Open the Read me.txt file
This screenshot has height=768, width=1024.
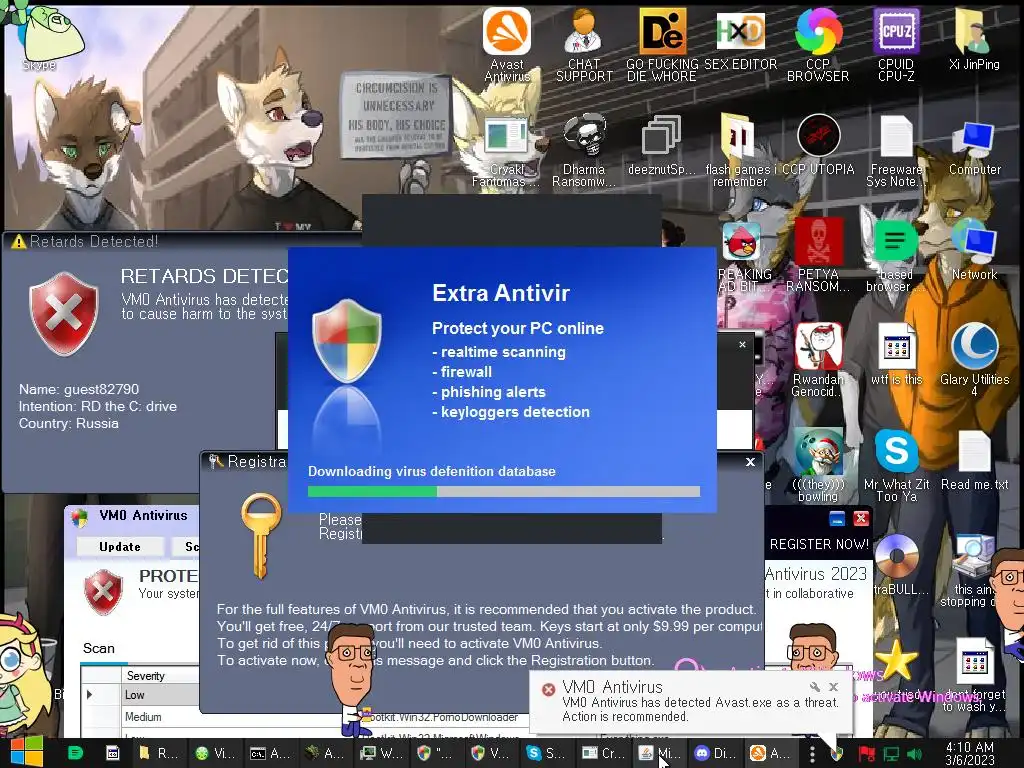pyautogui.click(x=974, y=461)
